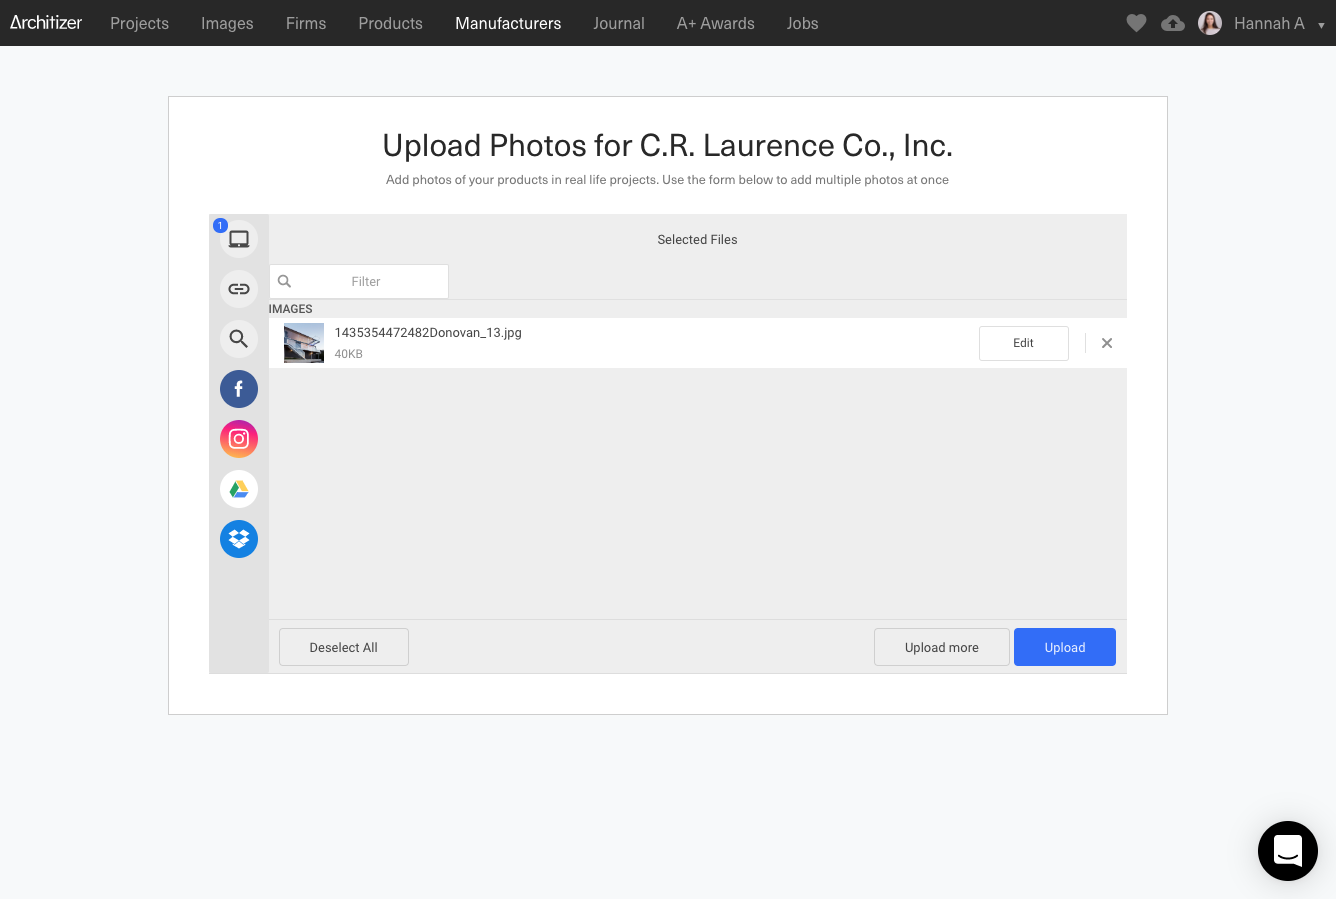The height and width of the screenshot is (899, 1336).
Task: Click Upload more button
Action: pos(942,647)
